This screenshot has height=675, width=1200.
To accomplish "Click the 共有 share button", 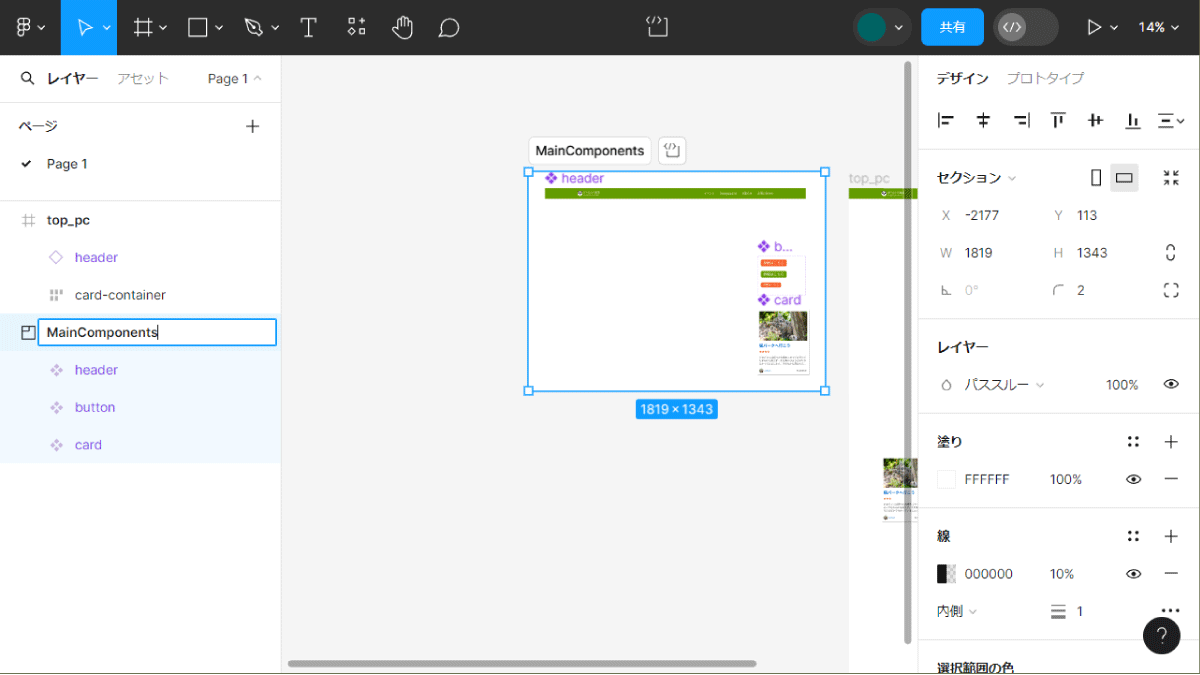I will [952, 27].
